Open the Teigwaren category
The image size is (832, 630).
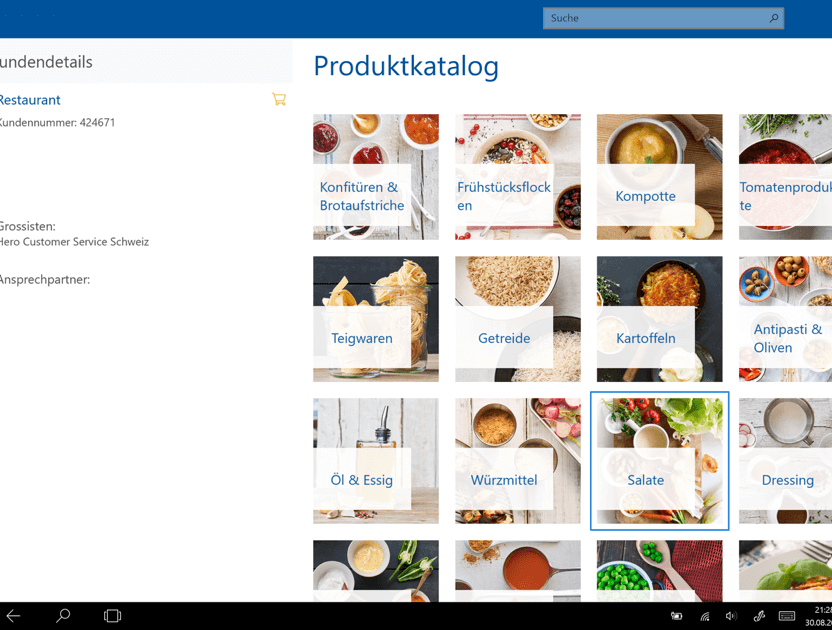coord(375,319)
